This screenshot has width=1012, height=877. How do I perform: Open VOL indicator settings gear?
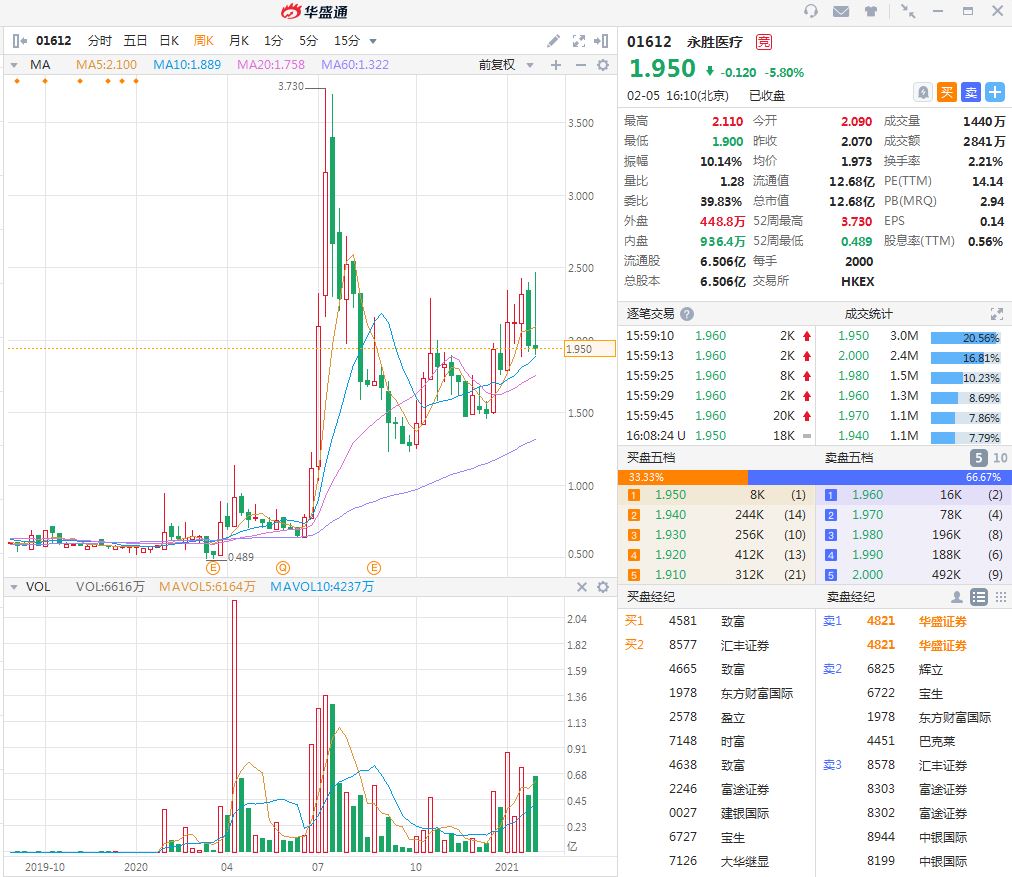[603, 587]
